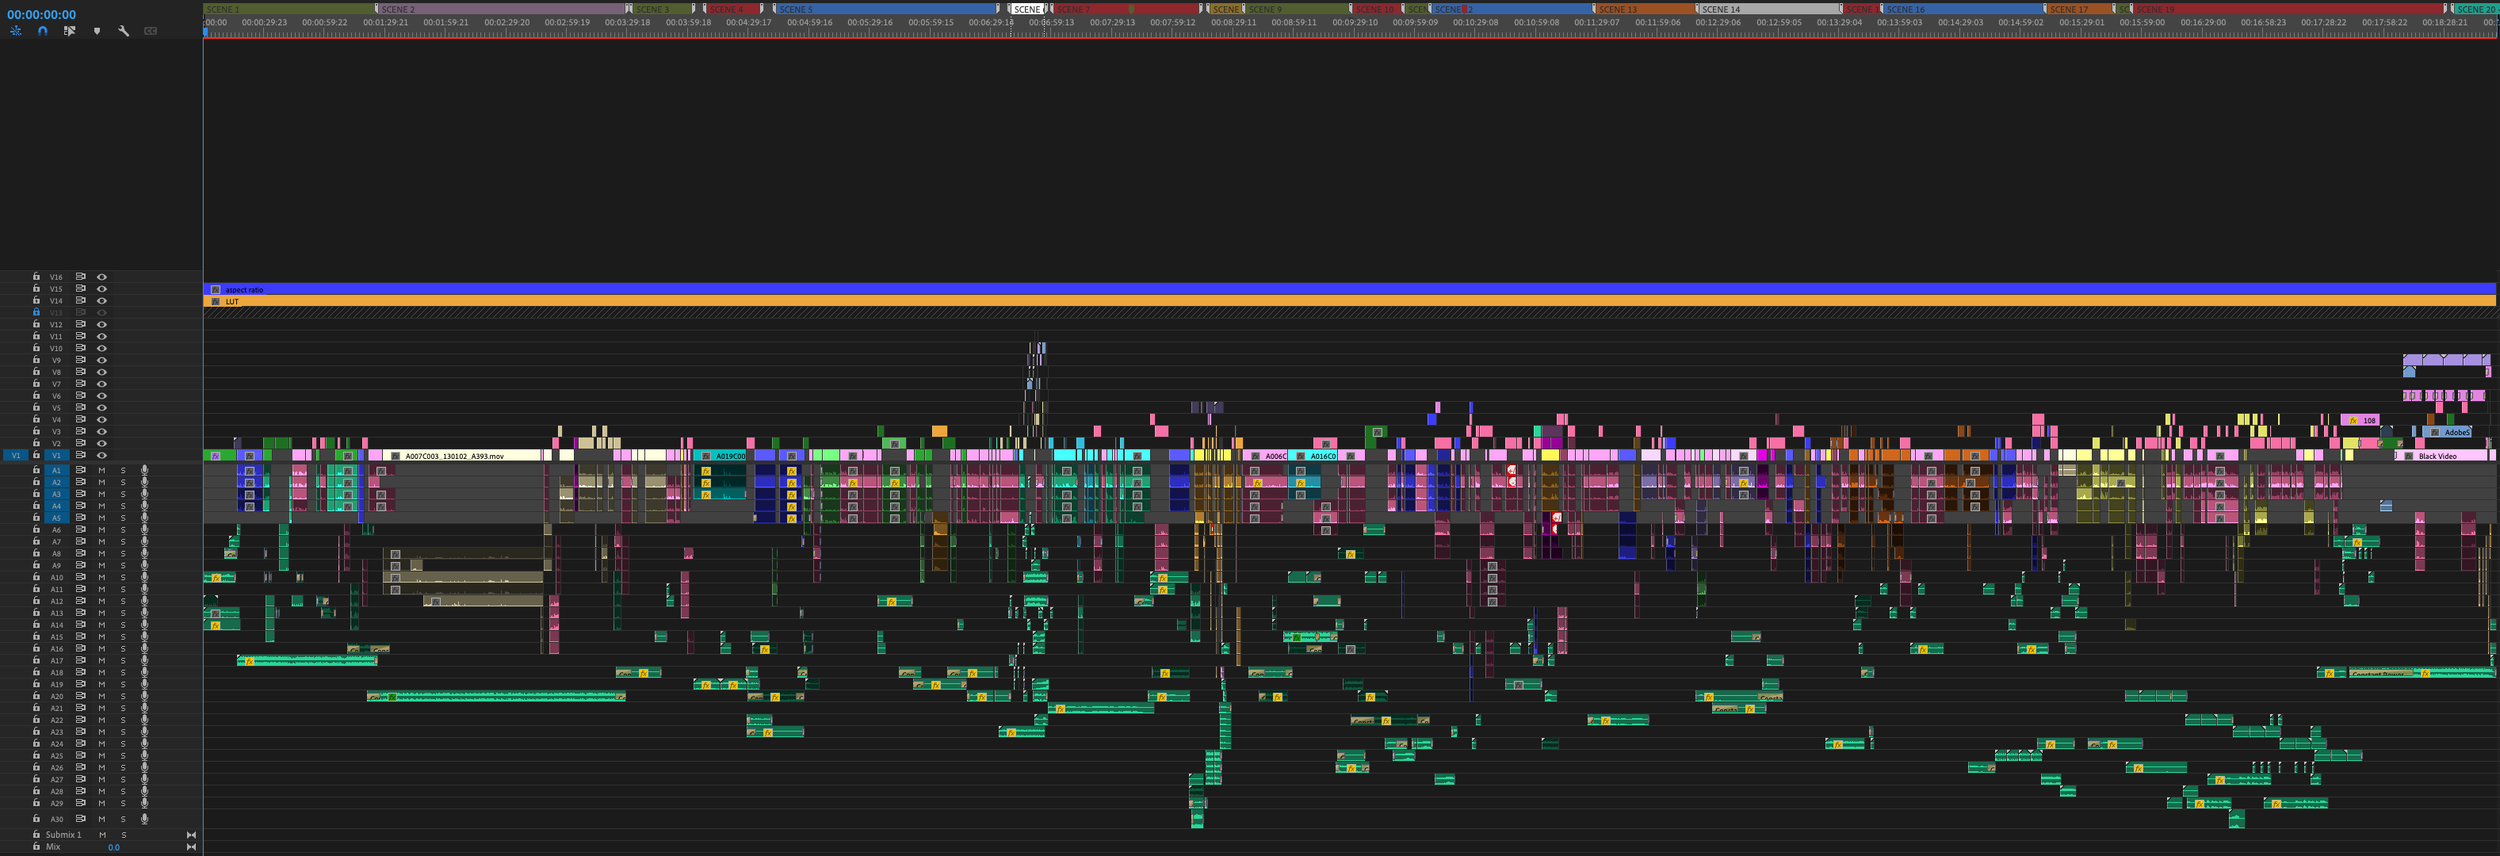Toggle lock on Submix 1 track
The width and height of the screenshot is (2500, 856).
36,834
